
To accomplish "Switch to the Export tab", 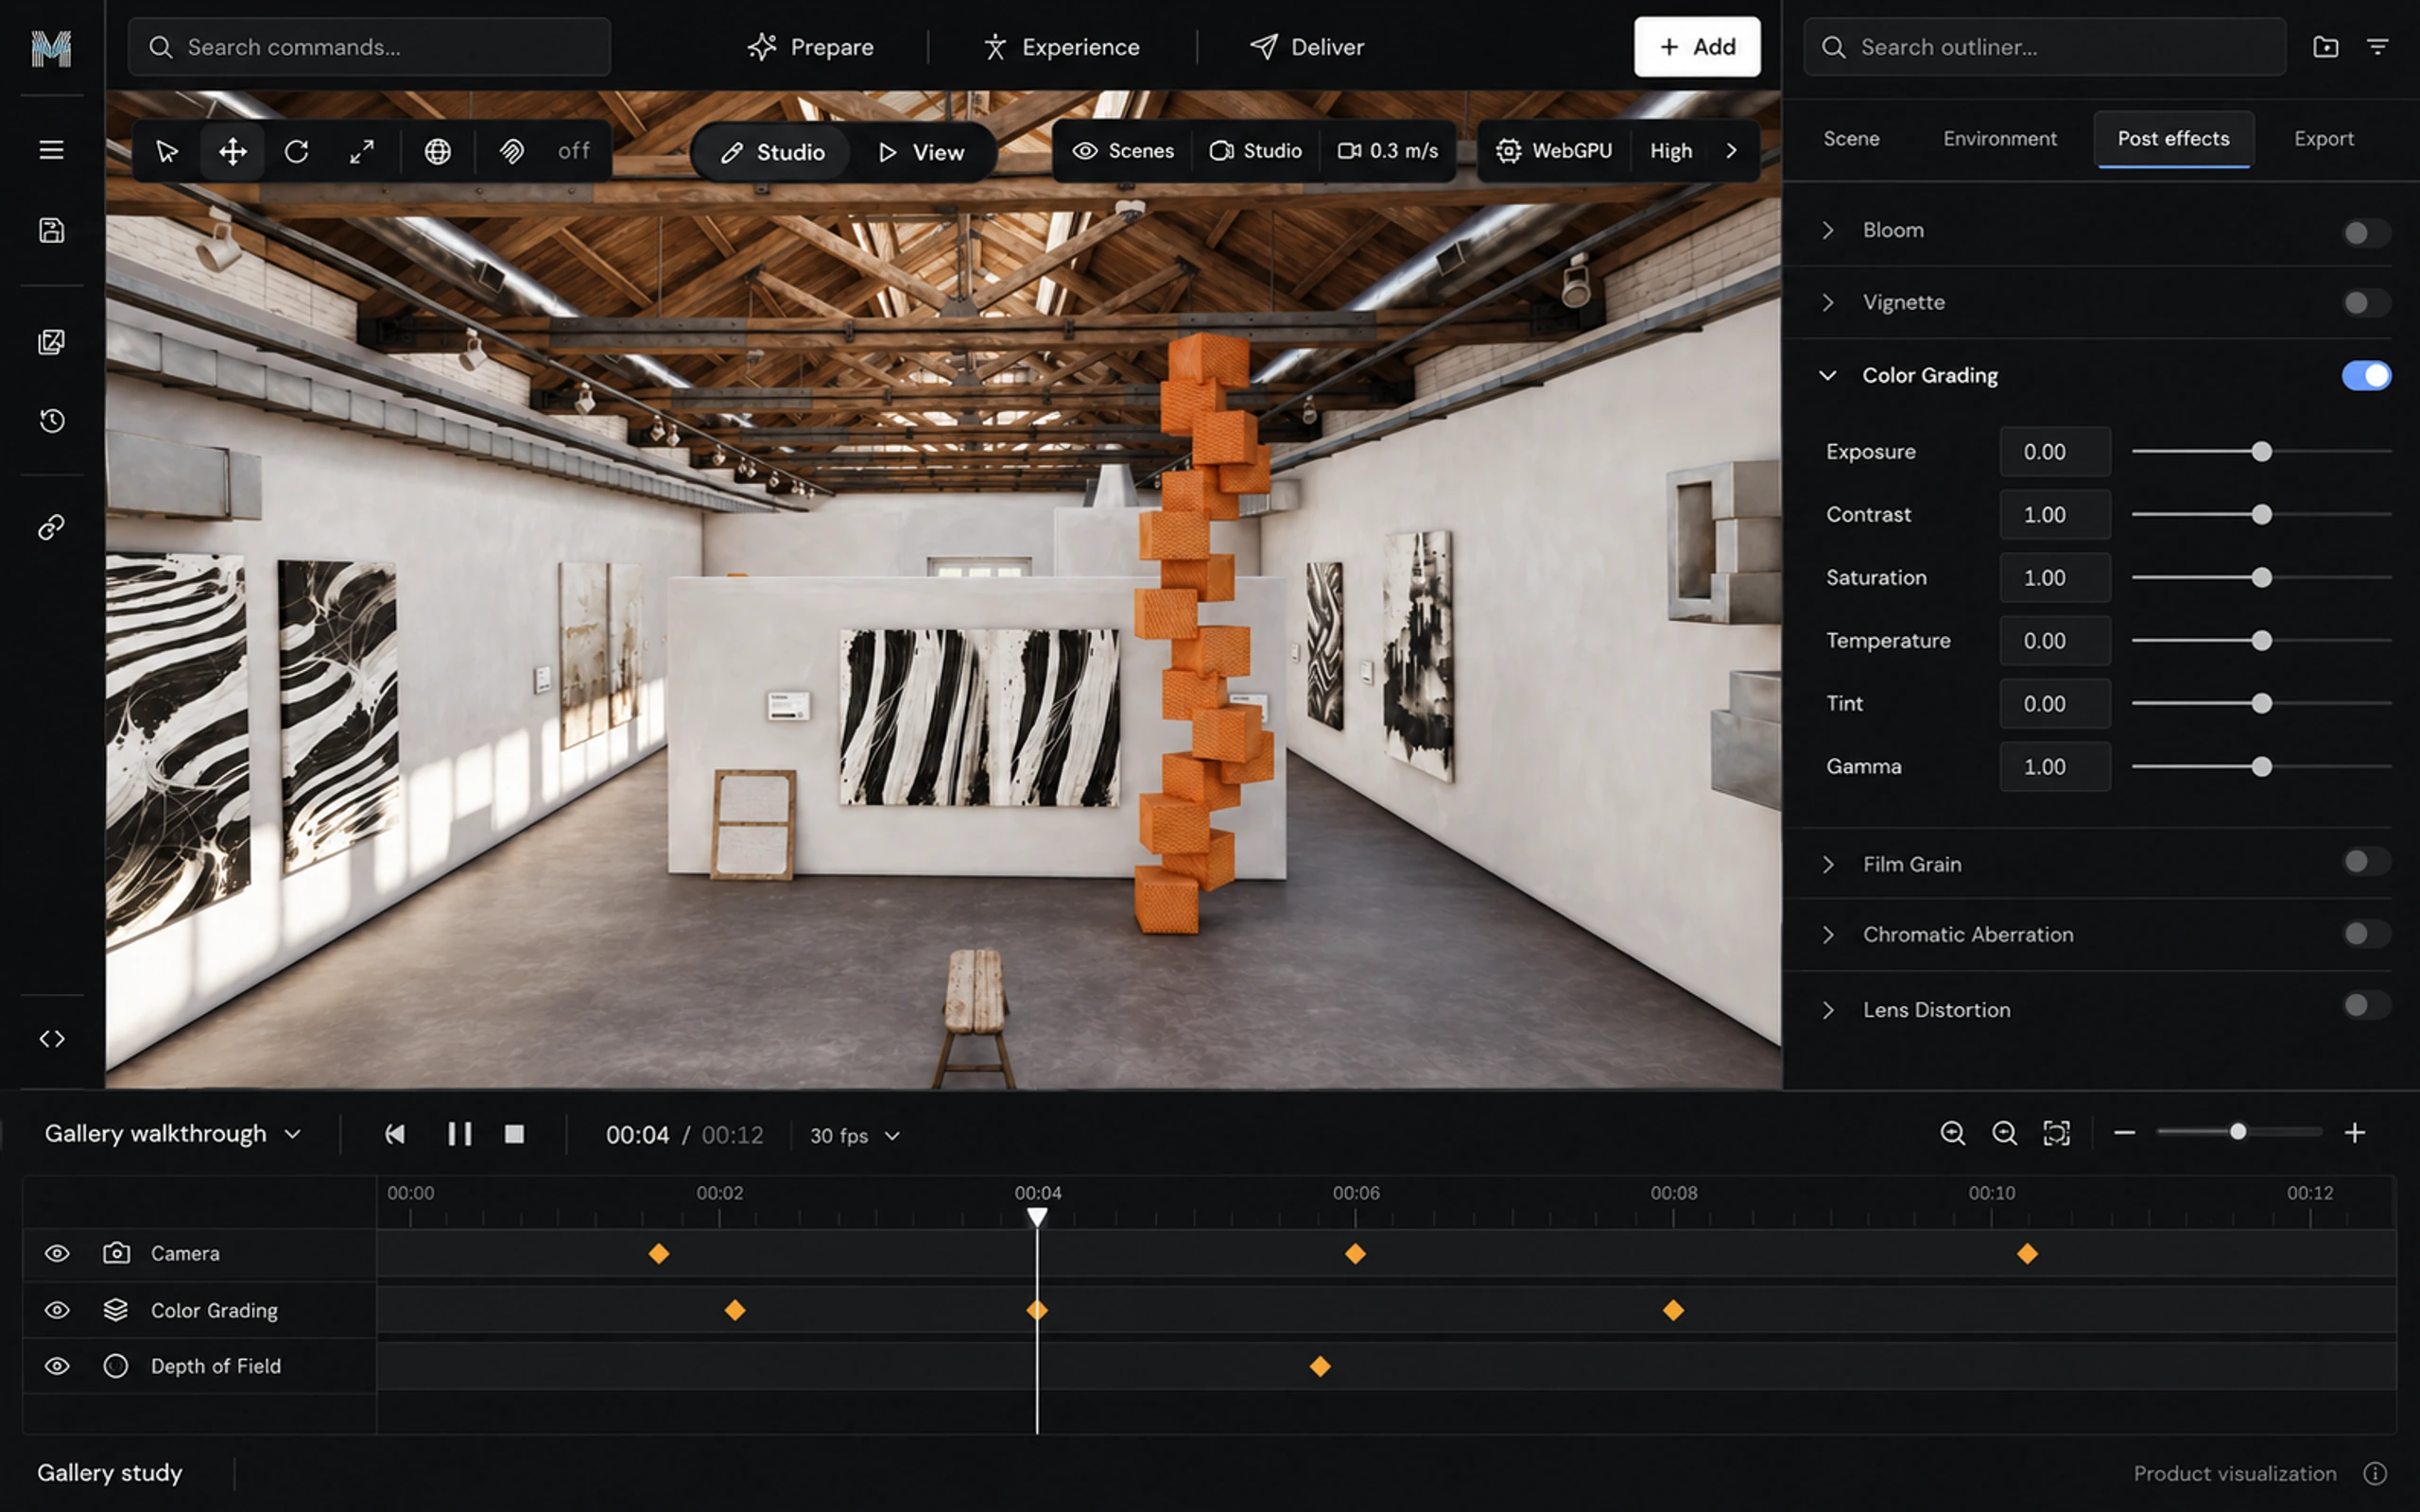I will pos(2323,138).
